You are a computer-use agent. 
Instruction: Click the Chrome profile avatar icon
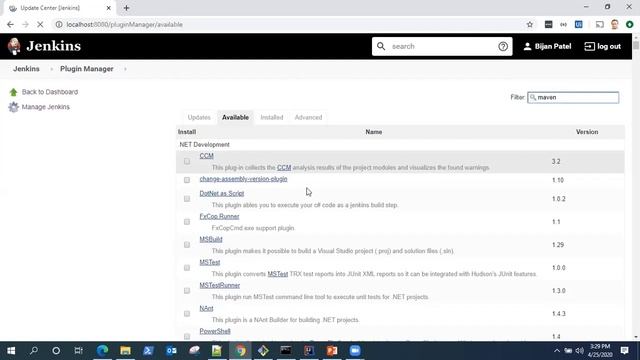(x=615, y=24)
